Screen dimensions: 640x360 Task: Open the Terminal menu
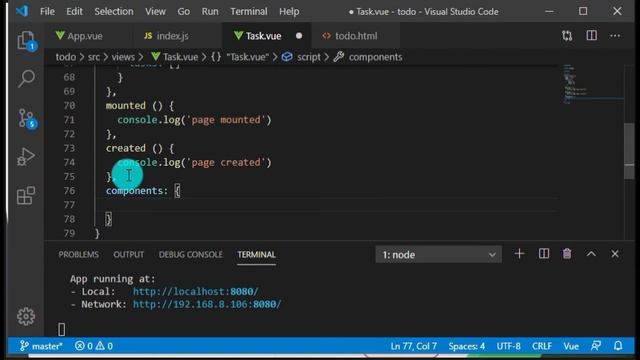pos(249,11)
